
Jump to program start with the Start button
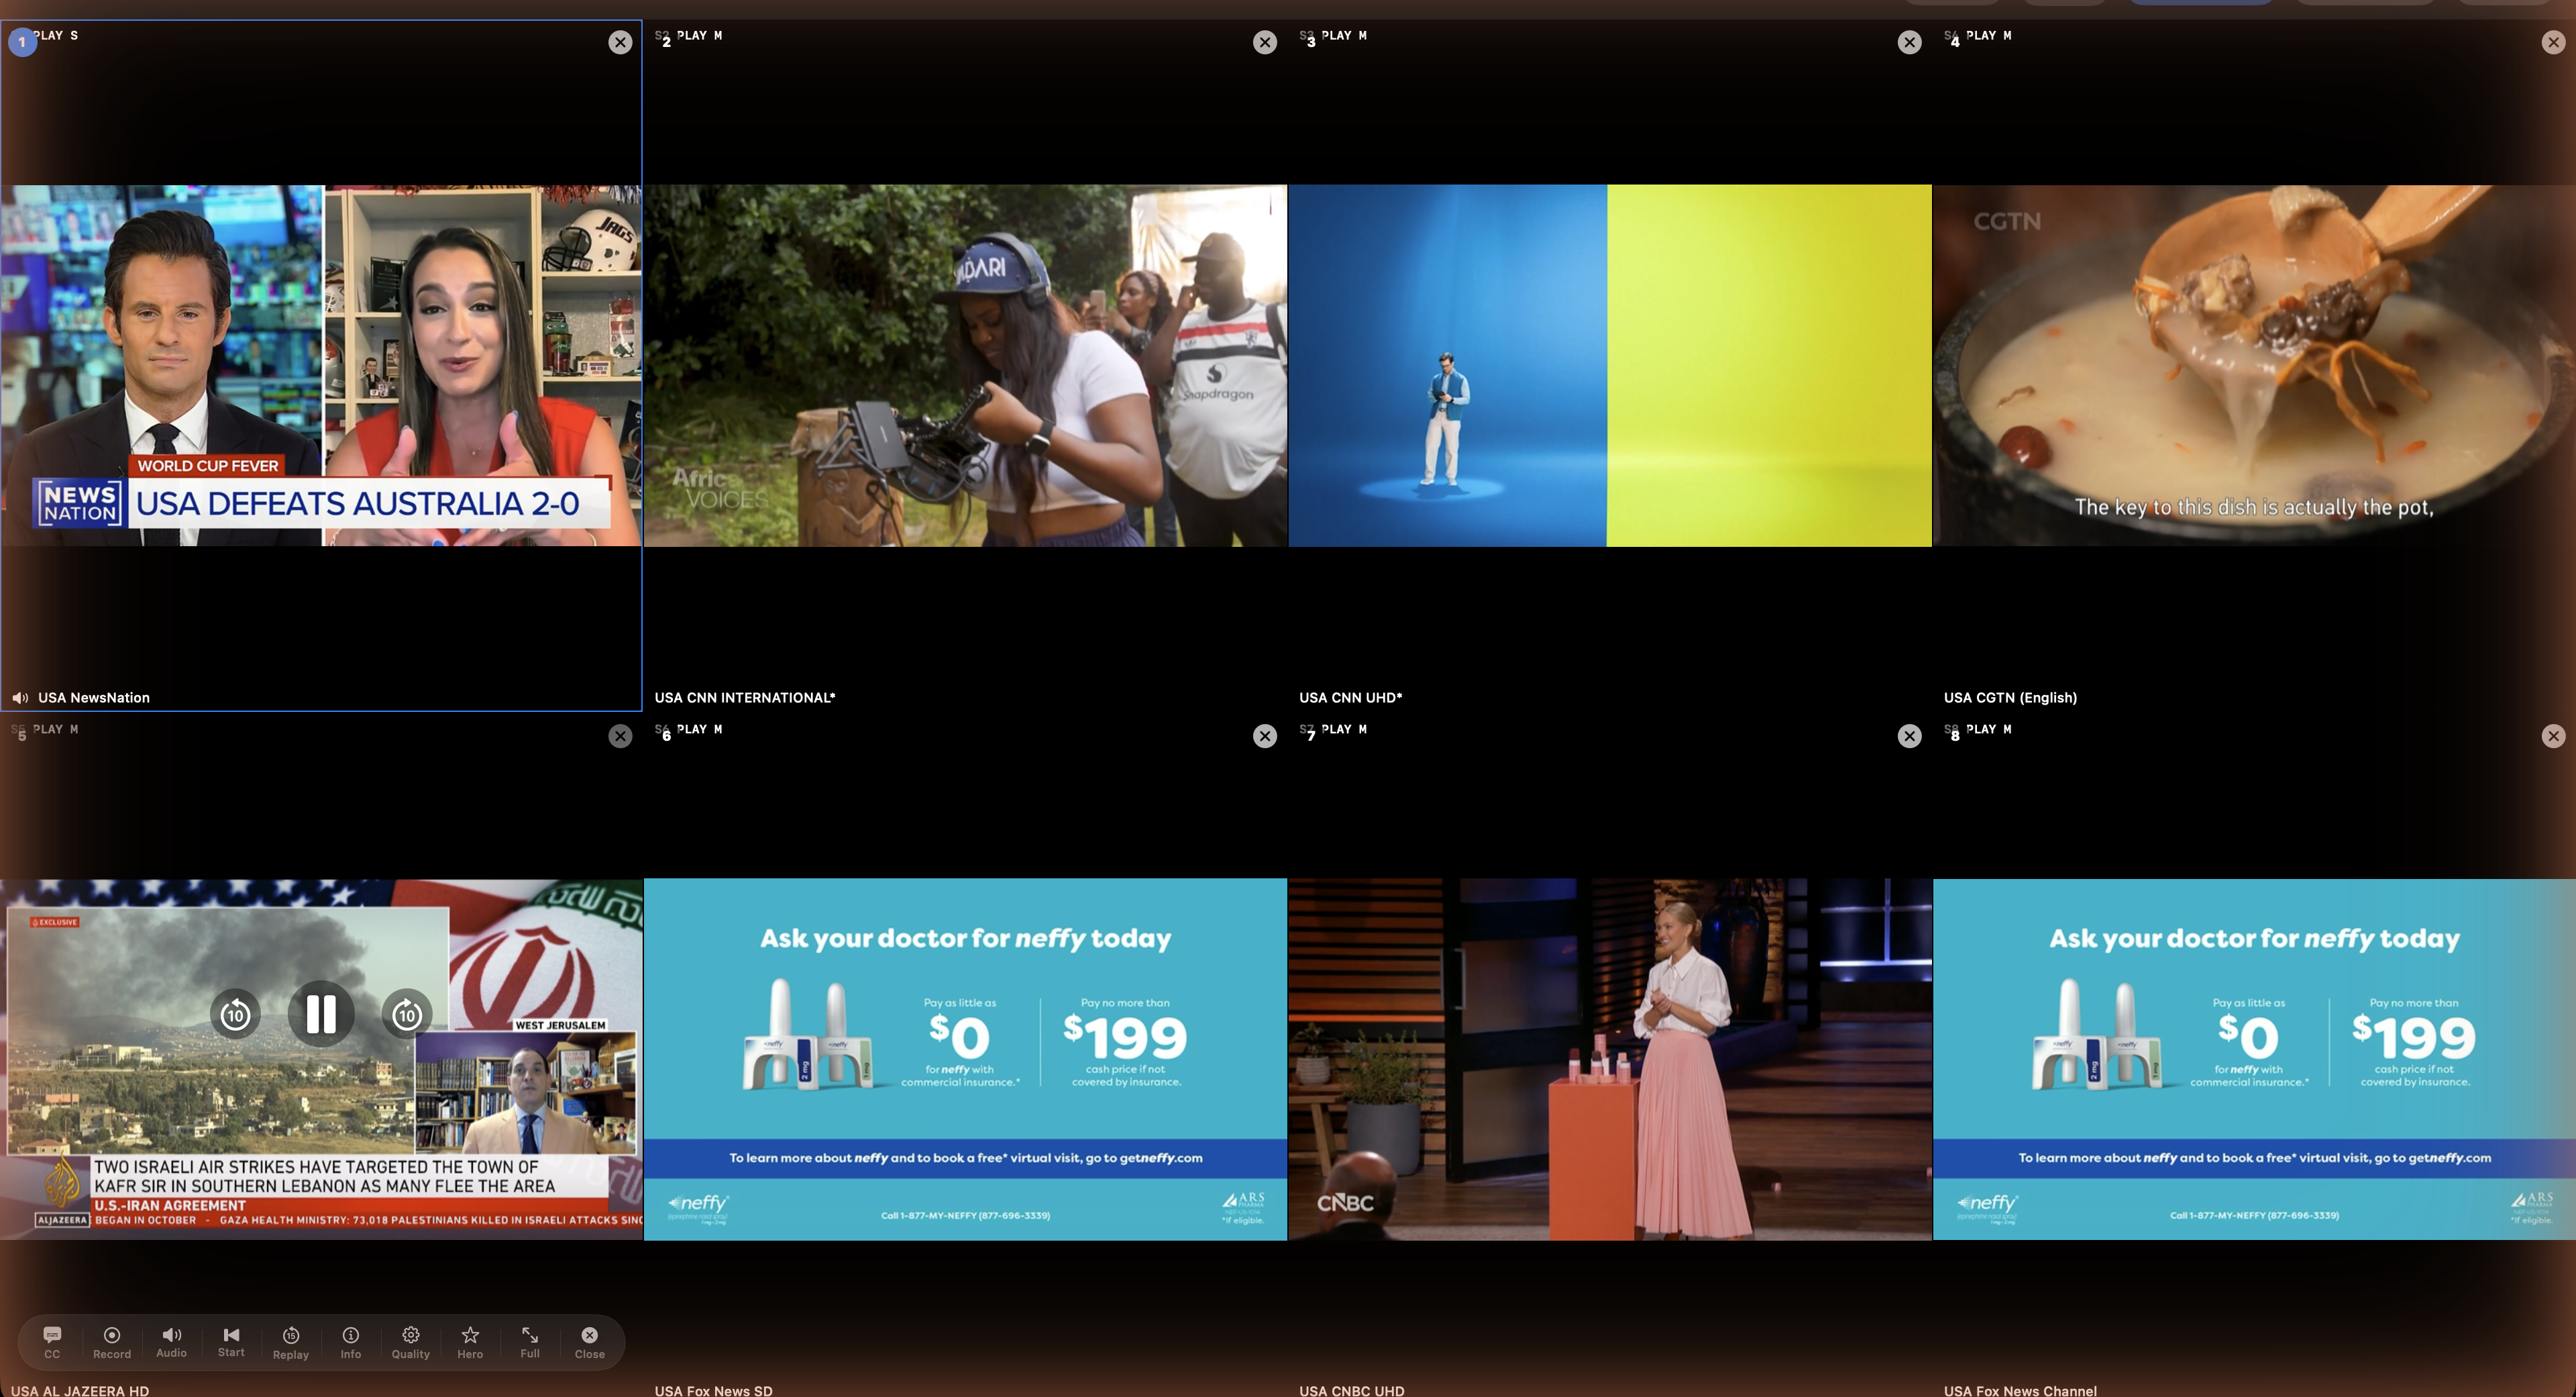click(x=231, y=1342)
